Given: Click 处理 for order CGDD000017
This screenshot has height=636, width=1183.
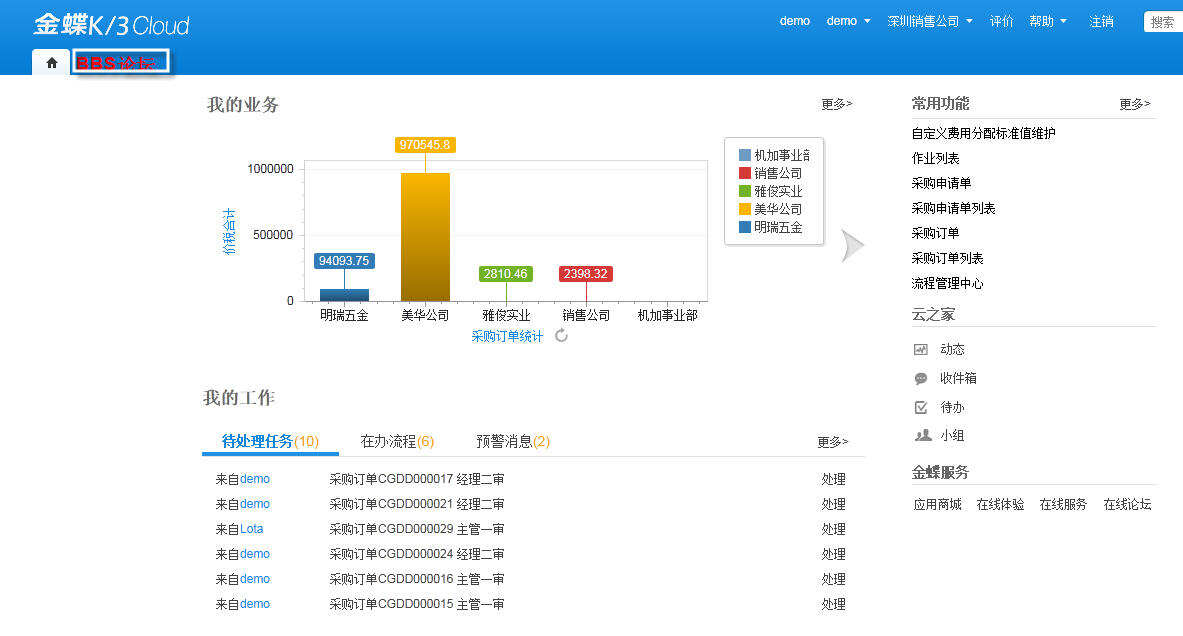Looking at the screenshot, I should (x=834, y=480).
